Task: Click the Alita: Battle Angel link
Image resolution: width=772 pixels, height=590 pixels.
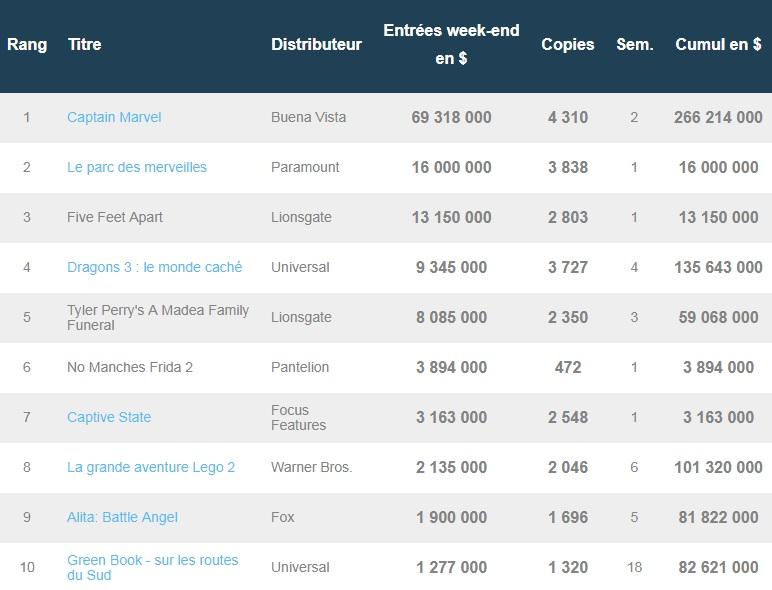Action: [x=122, y=517]
